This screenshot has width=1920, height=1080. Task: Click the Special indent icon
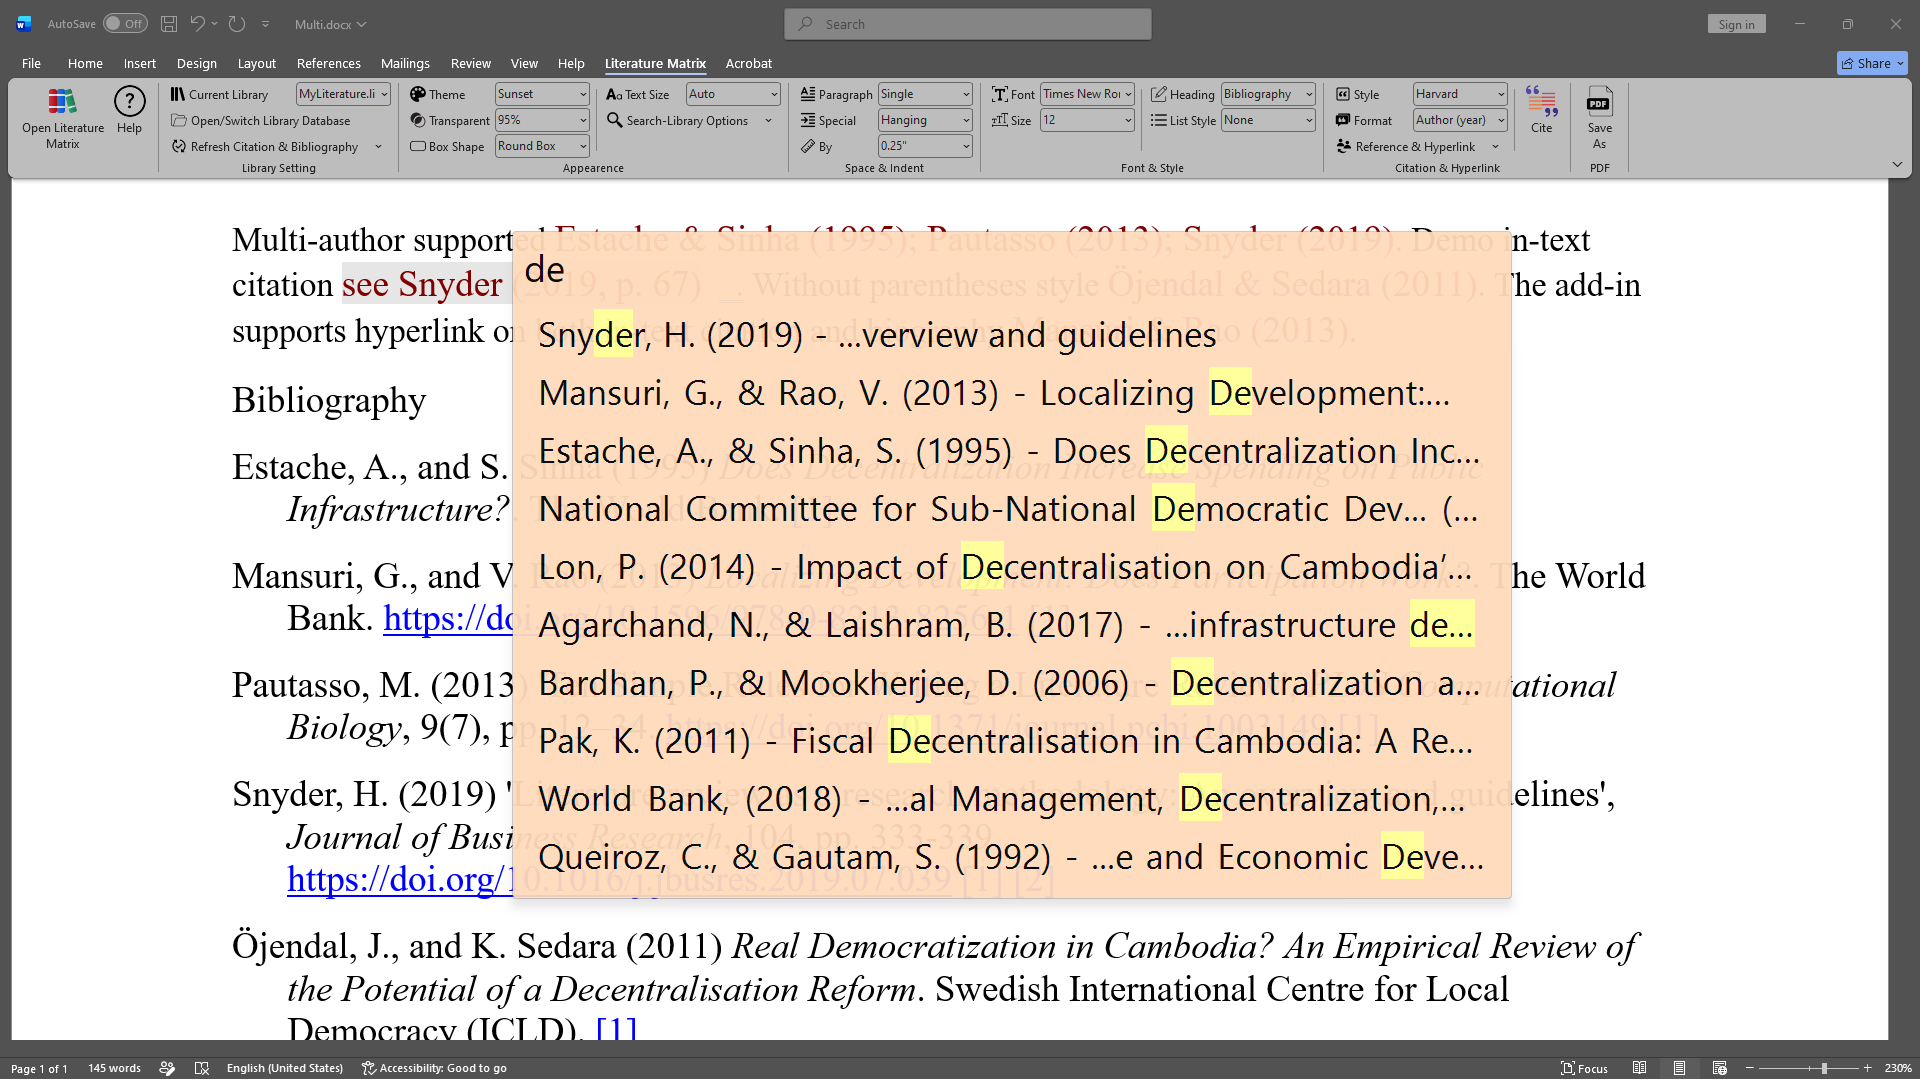click(x=808, y=120)
